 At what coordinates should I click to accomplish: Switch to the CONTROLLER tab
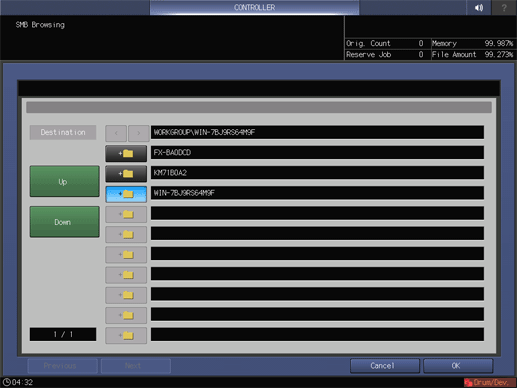tap(254, 7)
